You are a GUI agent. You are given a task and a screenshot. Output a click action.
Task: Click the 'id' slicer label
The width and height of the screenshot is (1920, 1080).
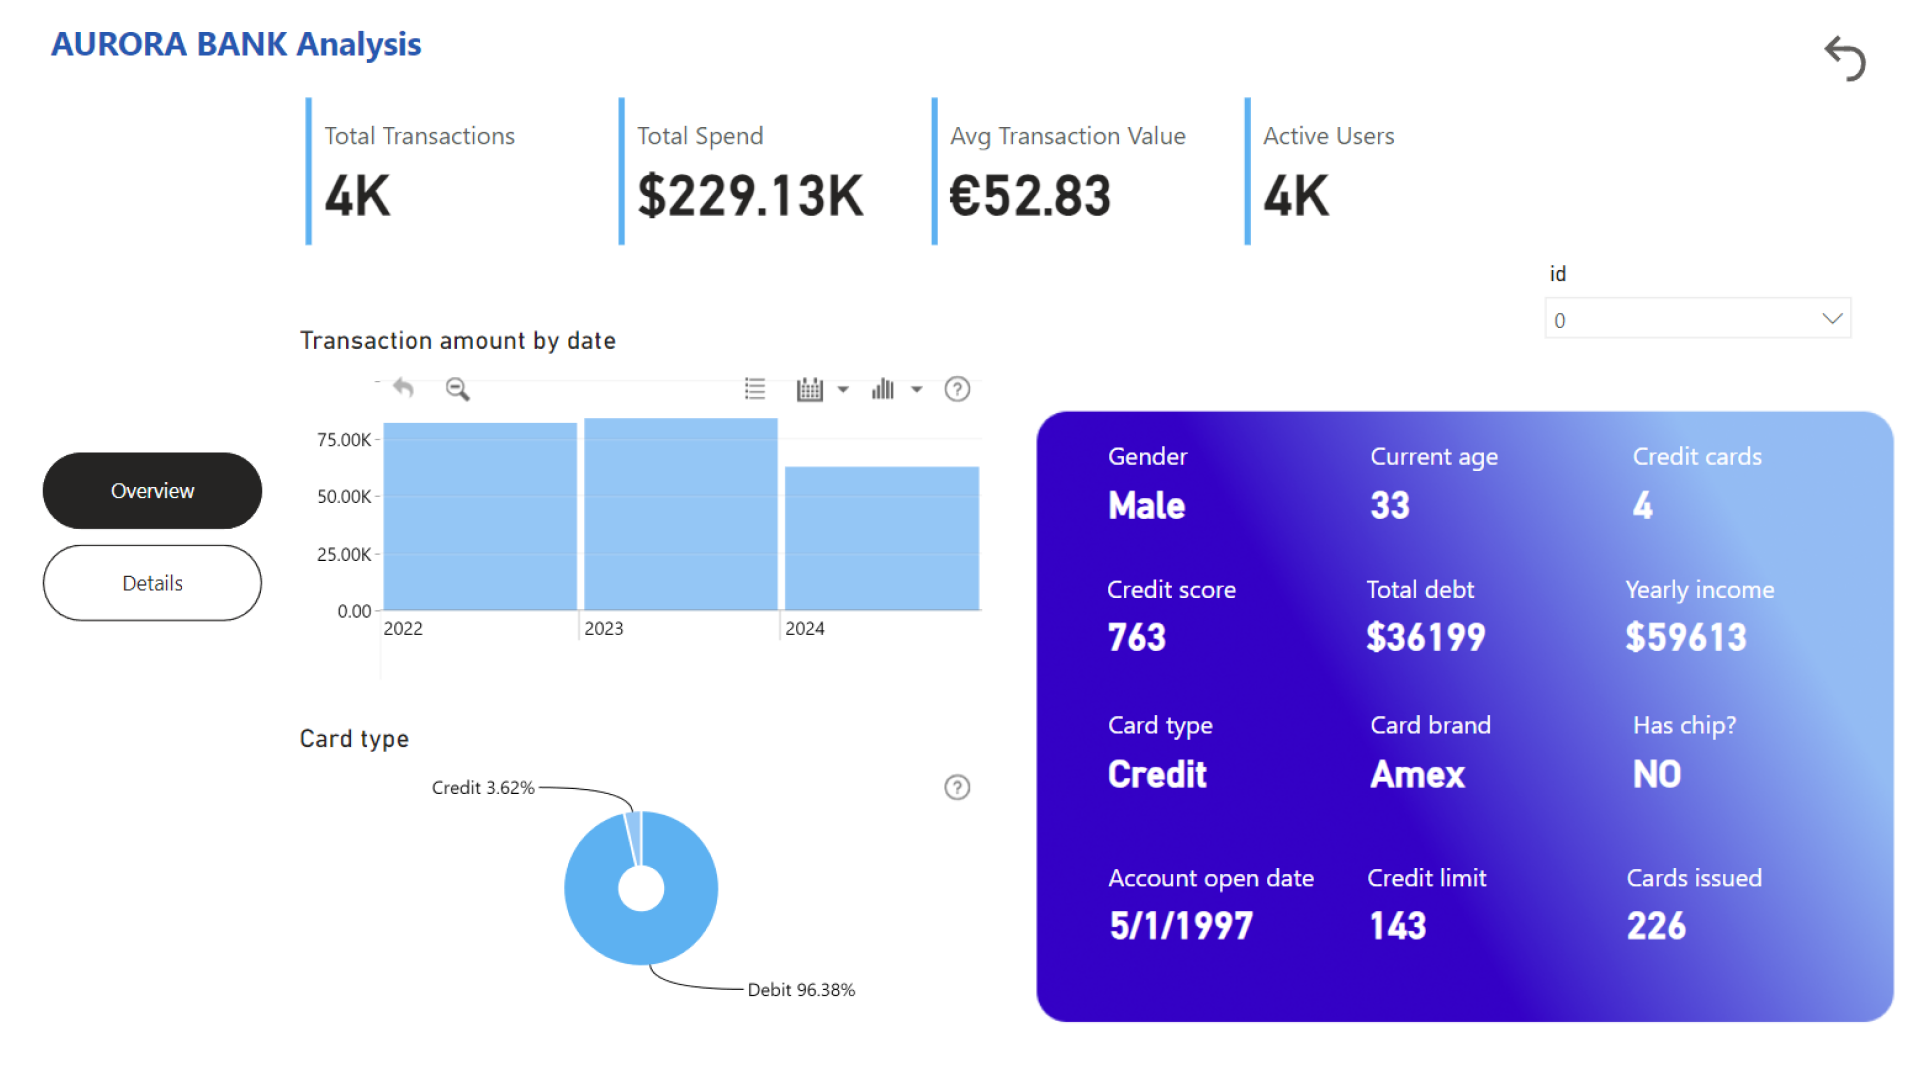pos(1558,274)
